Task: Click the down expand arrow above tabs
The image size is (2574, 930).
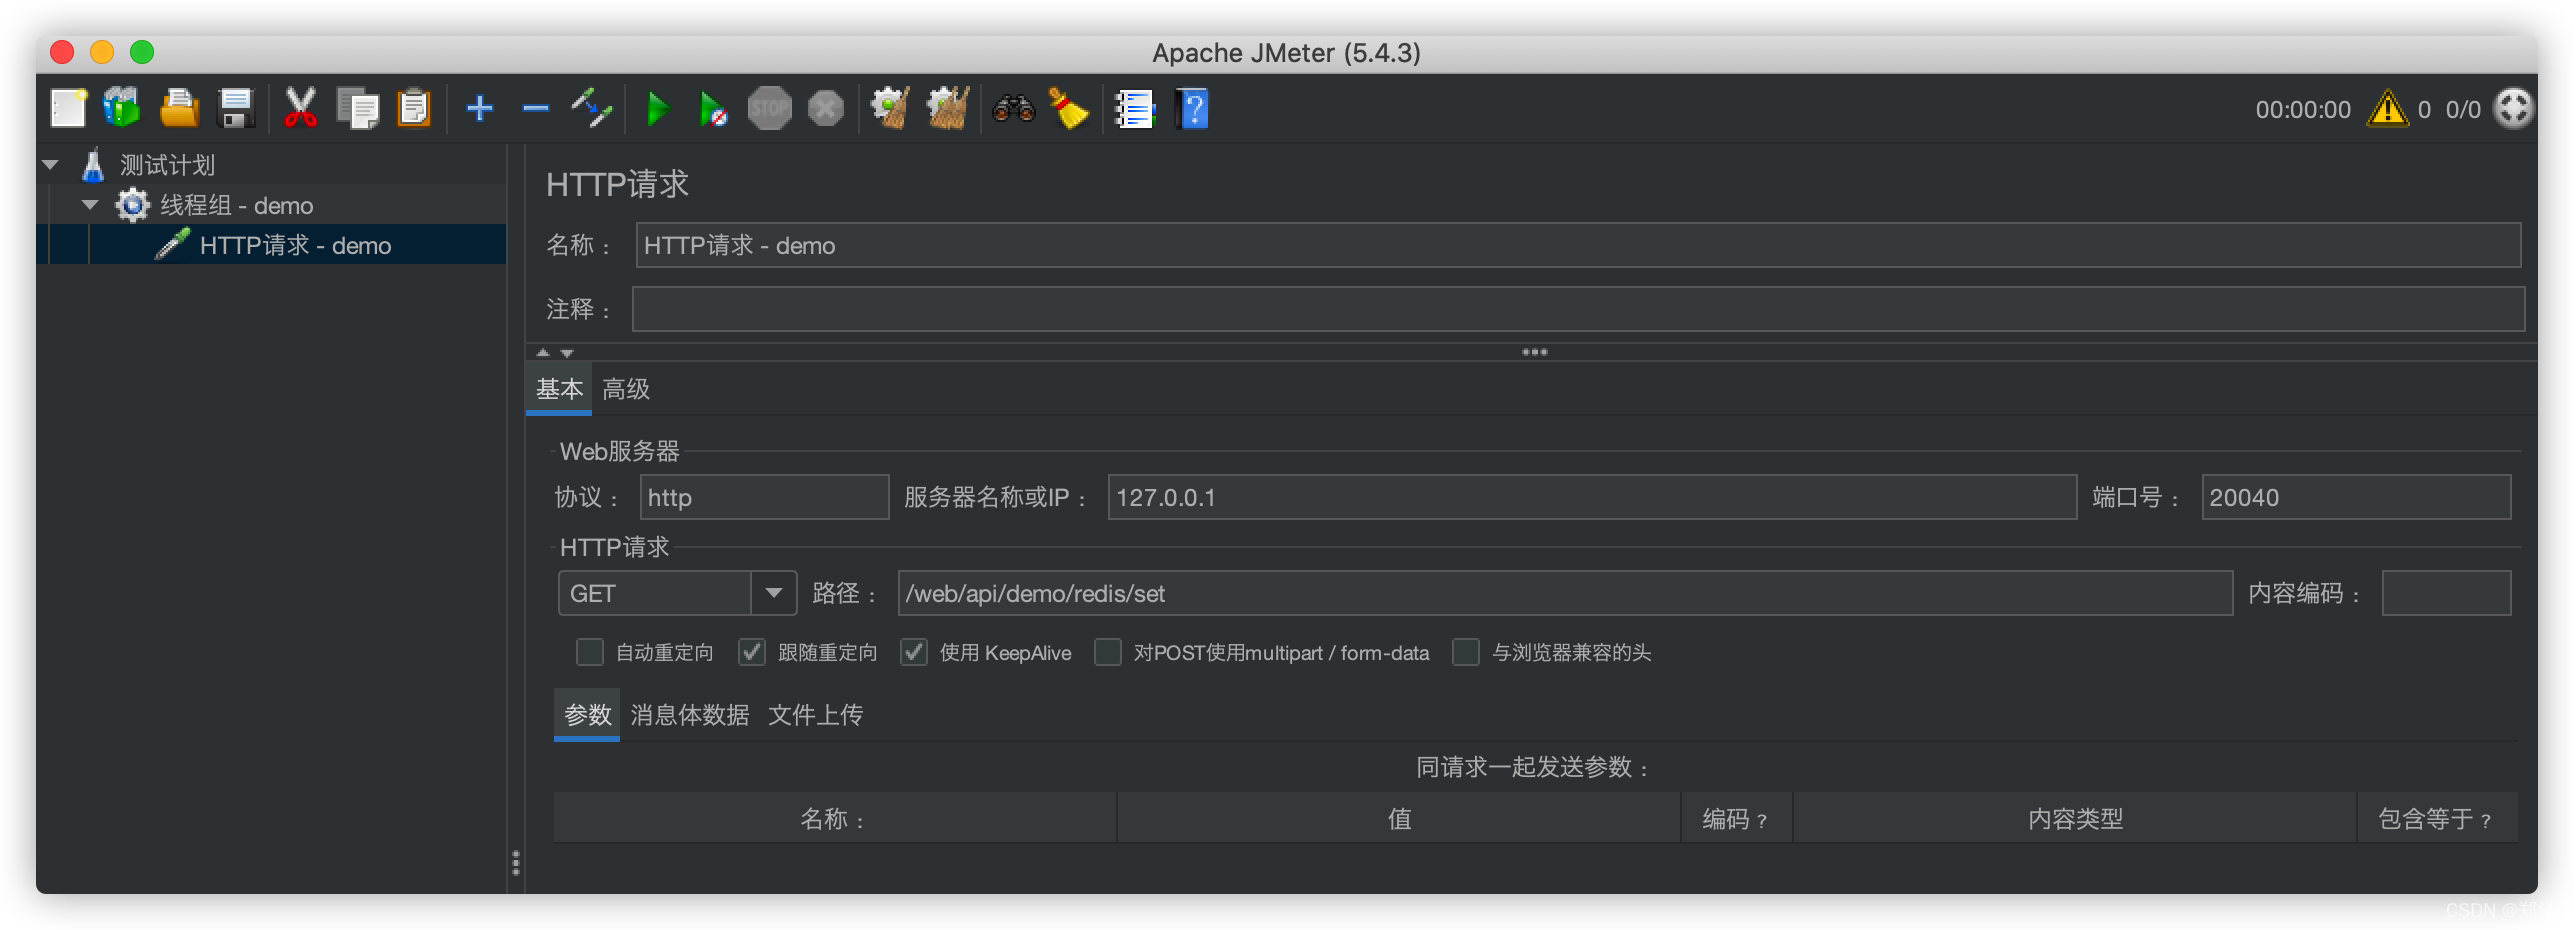Action: coord(567,352)
